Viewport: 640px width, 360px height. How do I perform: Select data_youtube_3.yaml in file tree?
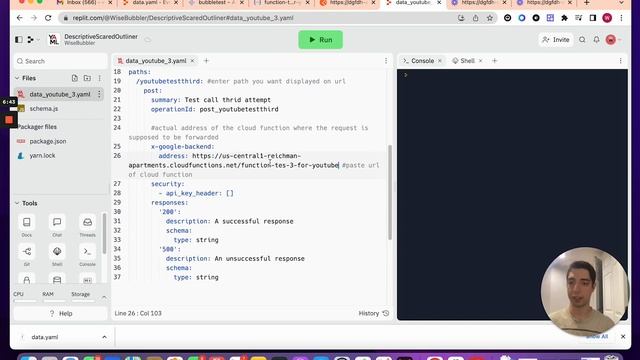pos(59,94)
